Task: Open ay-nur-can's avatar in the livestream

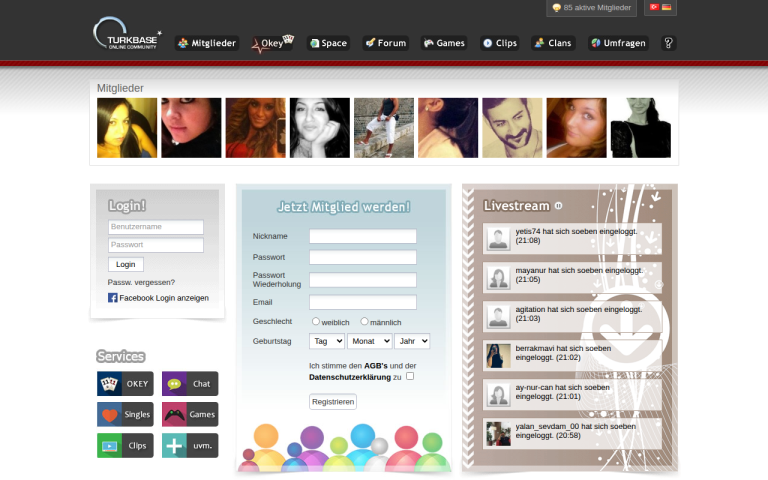Action: pyautogui.click(x=499, y=395)
